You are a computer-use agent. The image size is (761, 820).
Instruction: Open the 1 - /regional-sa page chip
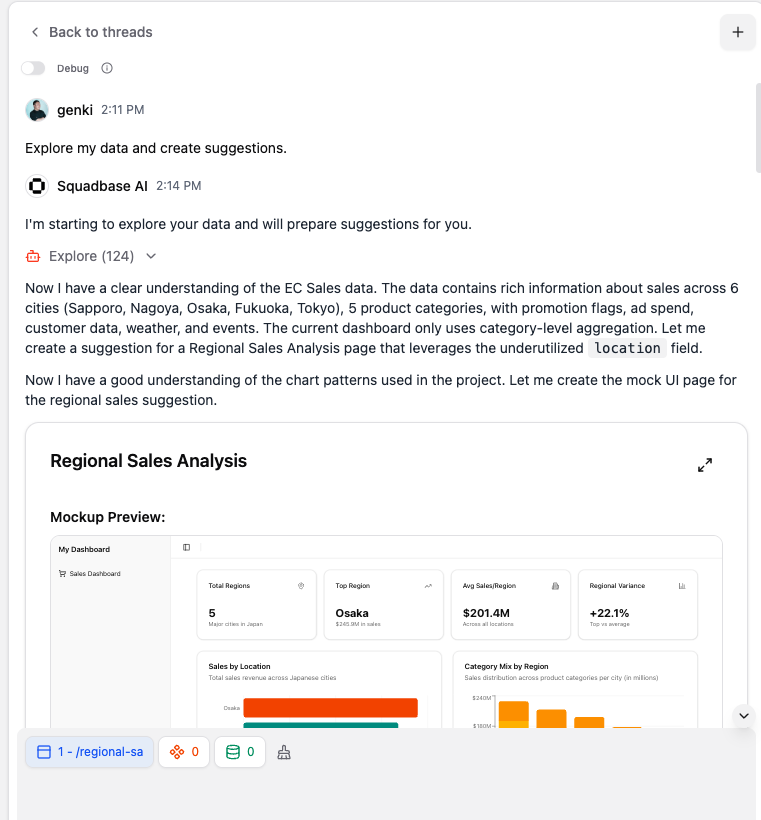(x=89, y=752)
